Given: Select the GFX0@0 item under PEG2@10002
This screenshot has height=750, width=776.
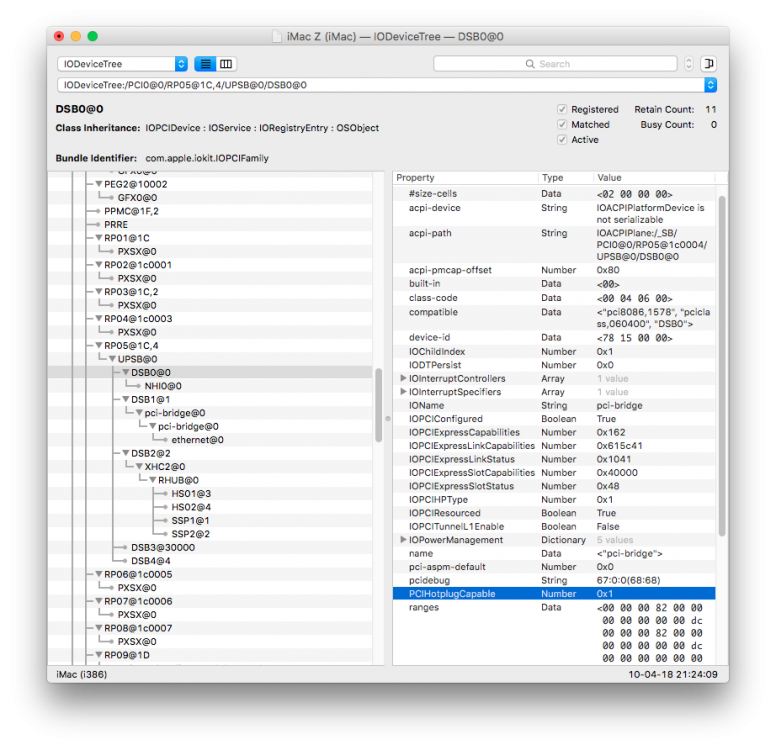Looking at the screenshot, I should pos(137,198).
